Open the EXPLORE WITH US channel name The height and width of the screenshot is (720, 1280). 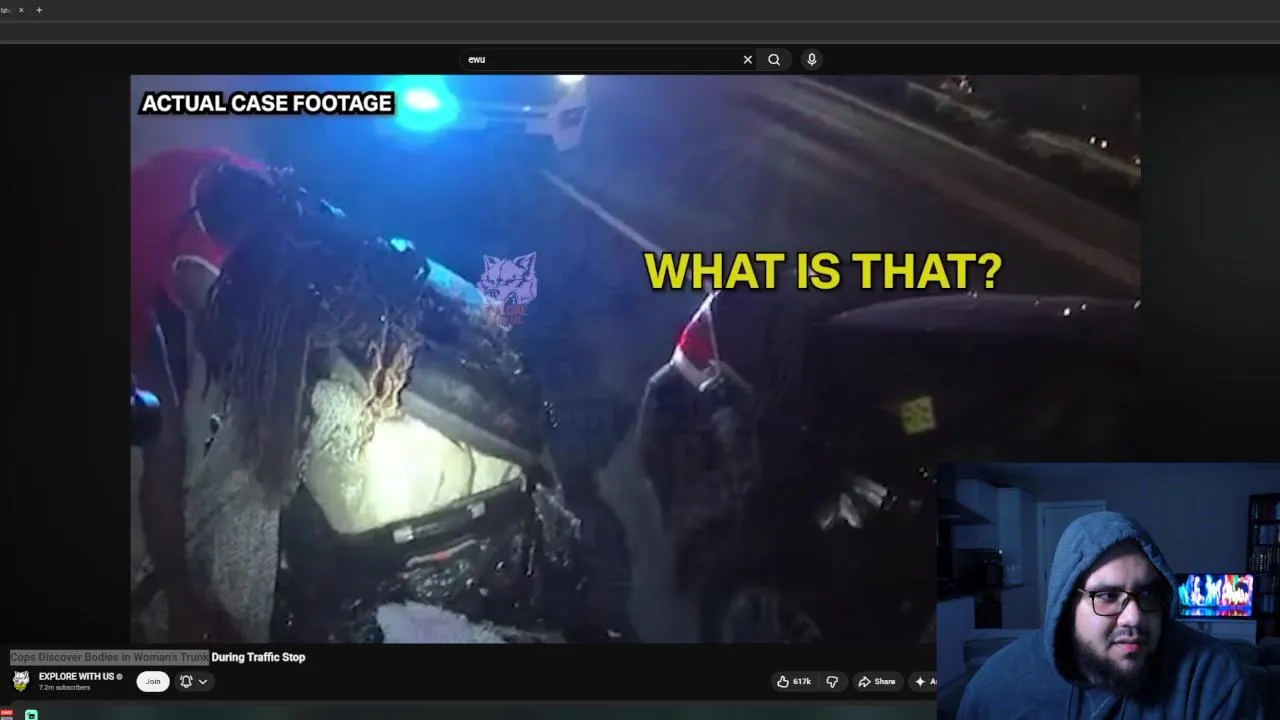click(x=77, y=677)
